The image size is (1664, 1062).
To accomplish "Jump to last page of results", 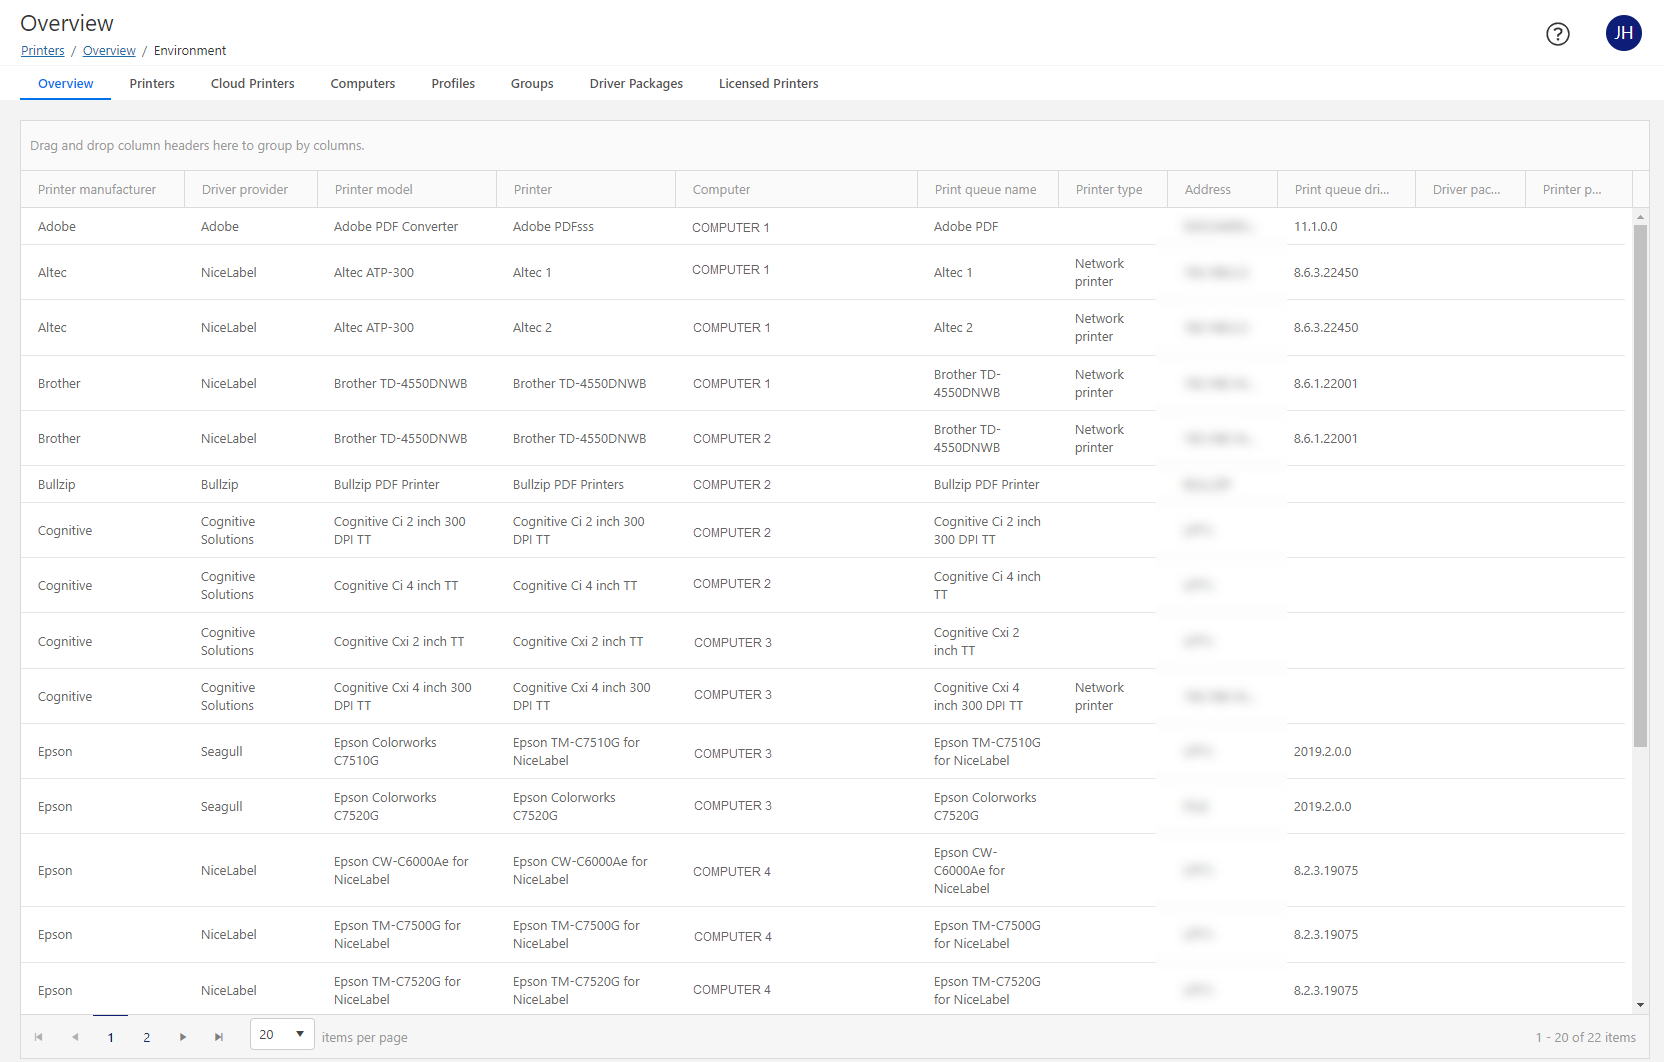I will click(x=219, y=1037).
